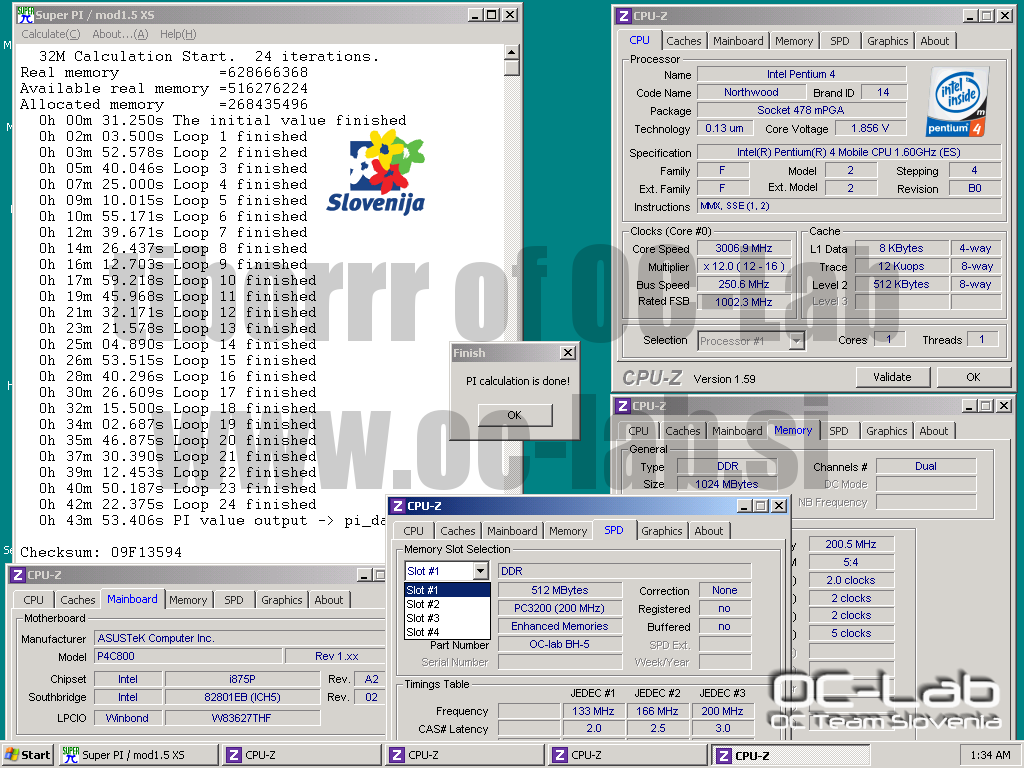Click the Checksum: 09F13594 line in Super PI
This screenshot has width=1024, height=768.
[101, 552]
